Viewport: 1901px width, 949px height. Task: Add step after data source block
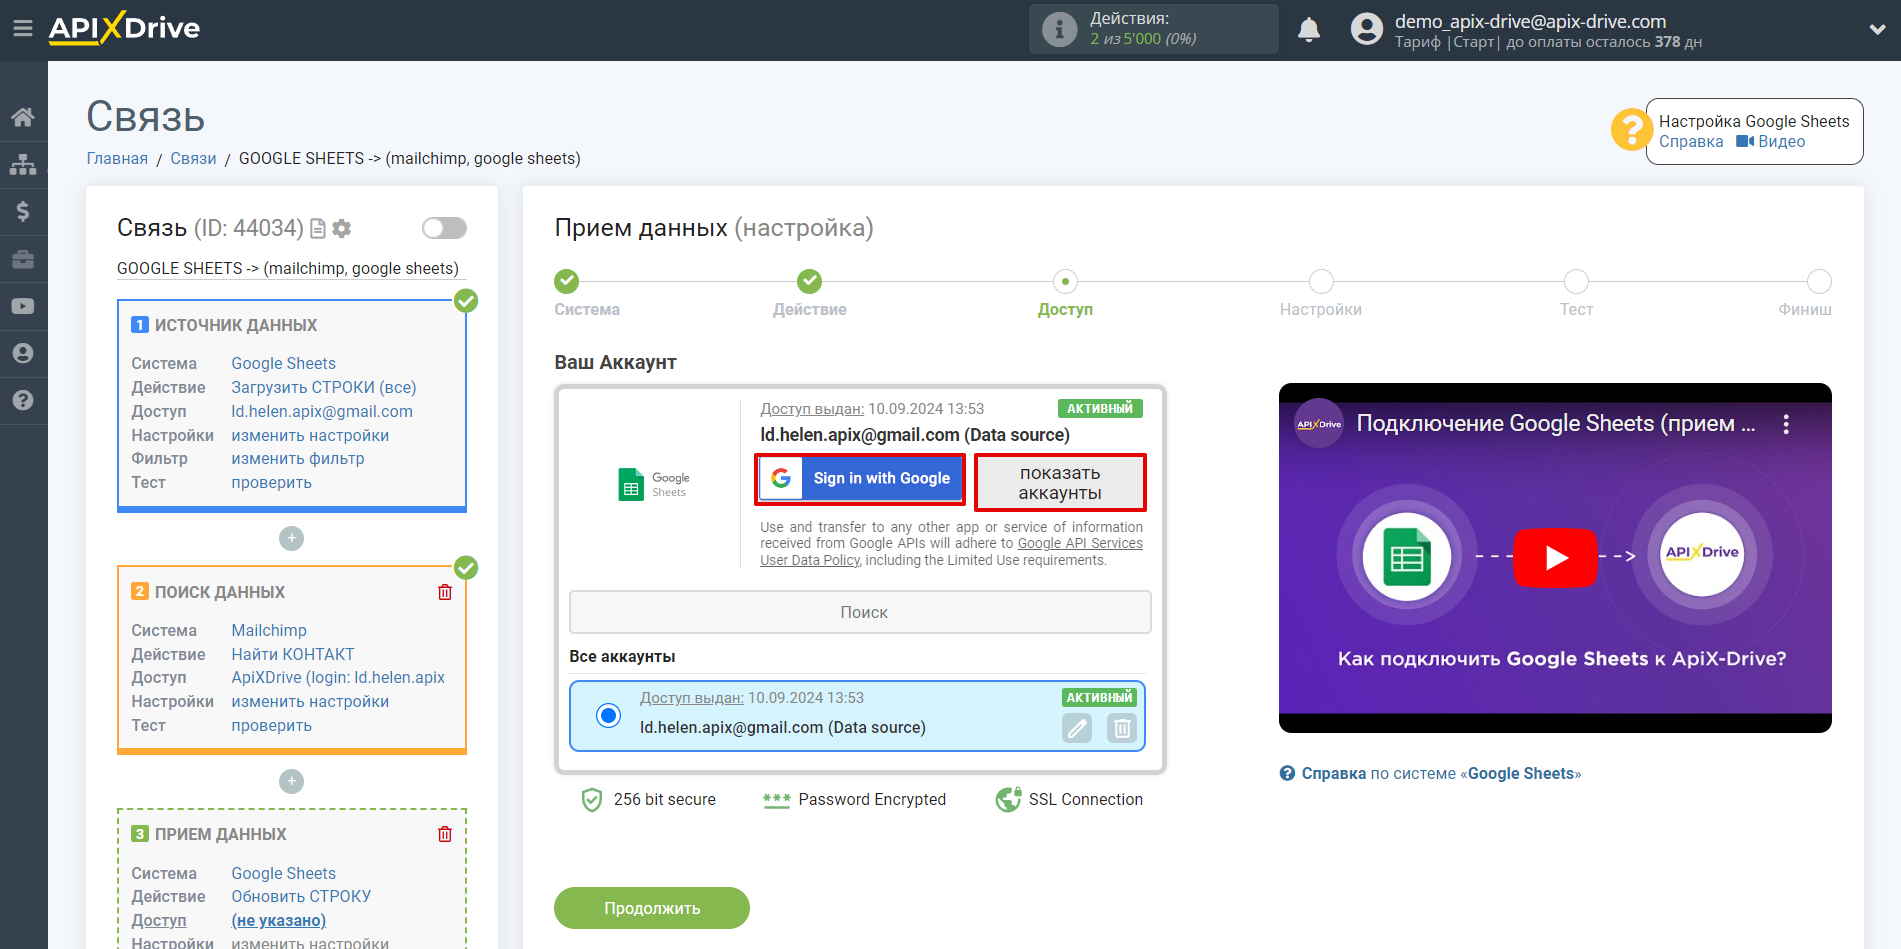(x=291, y=538)
